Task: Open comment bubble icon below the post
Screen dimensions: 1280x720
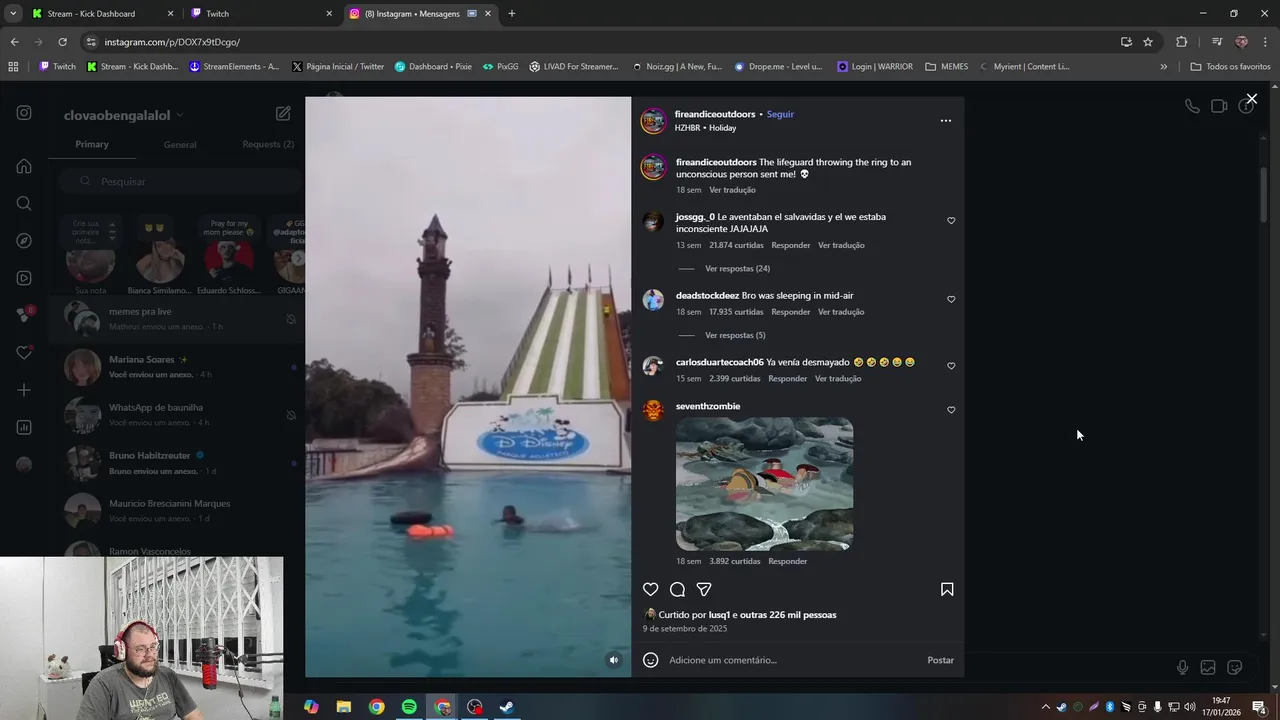Action: (x=677, y=589)
